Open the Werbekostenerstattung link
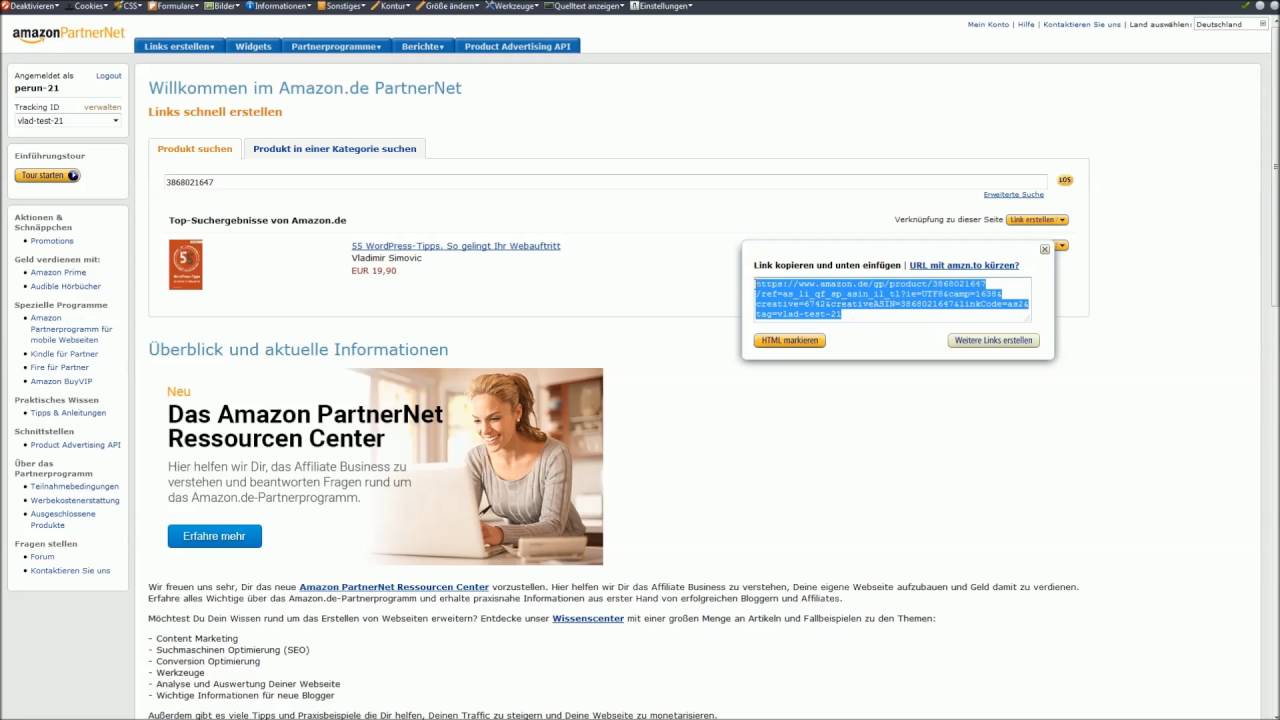1280x720 pixels. 75,501
